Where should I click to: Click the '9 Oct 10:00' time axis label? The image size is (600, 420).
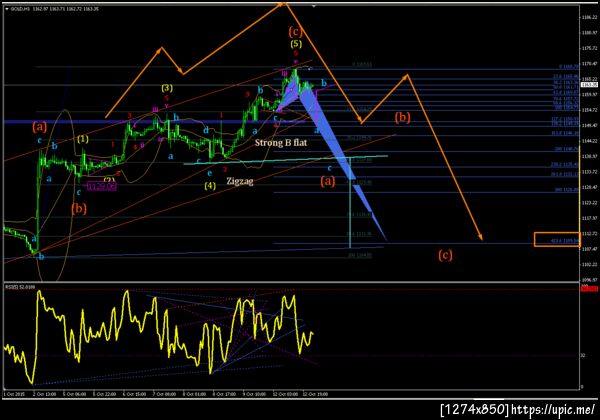pyautogui.click(x=254, y=394)
